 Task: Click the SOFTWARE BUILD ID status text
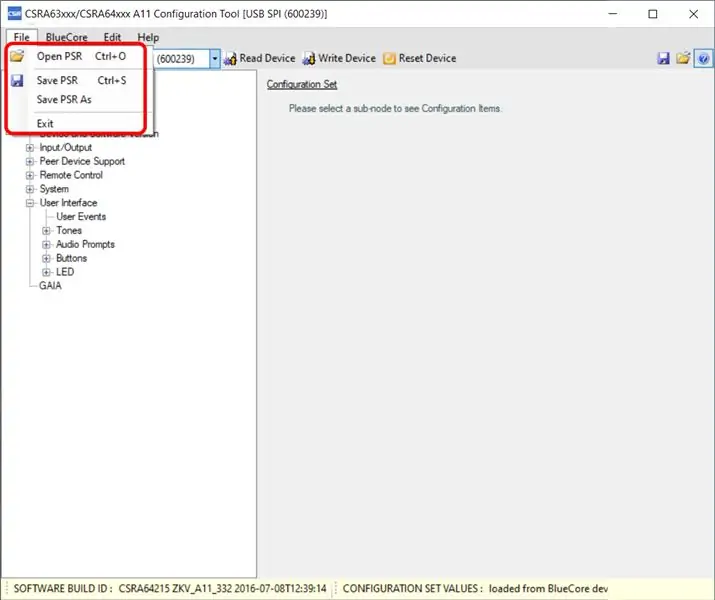point(170,588)
